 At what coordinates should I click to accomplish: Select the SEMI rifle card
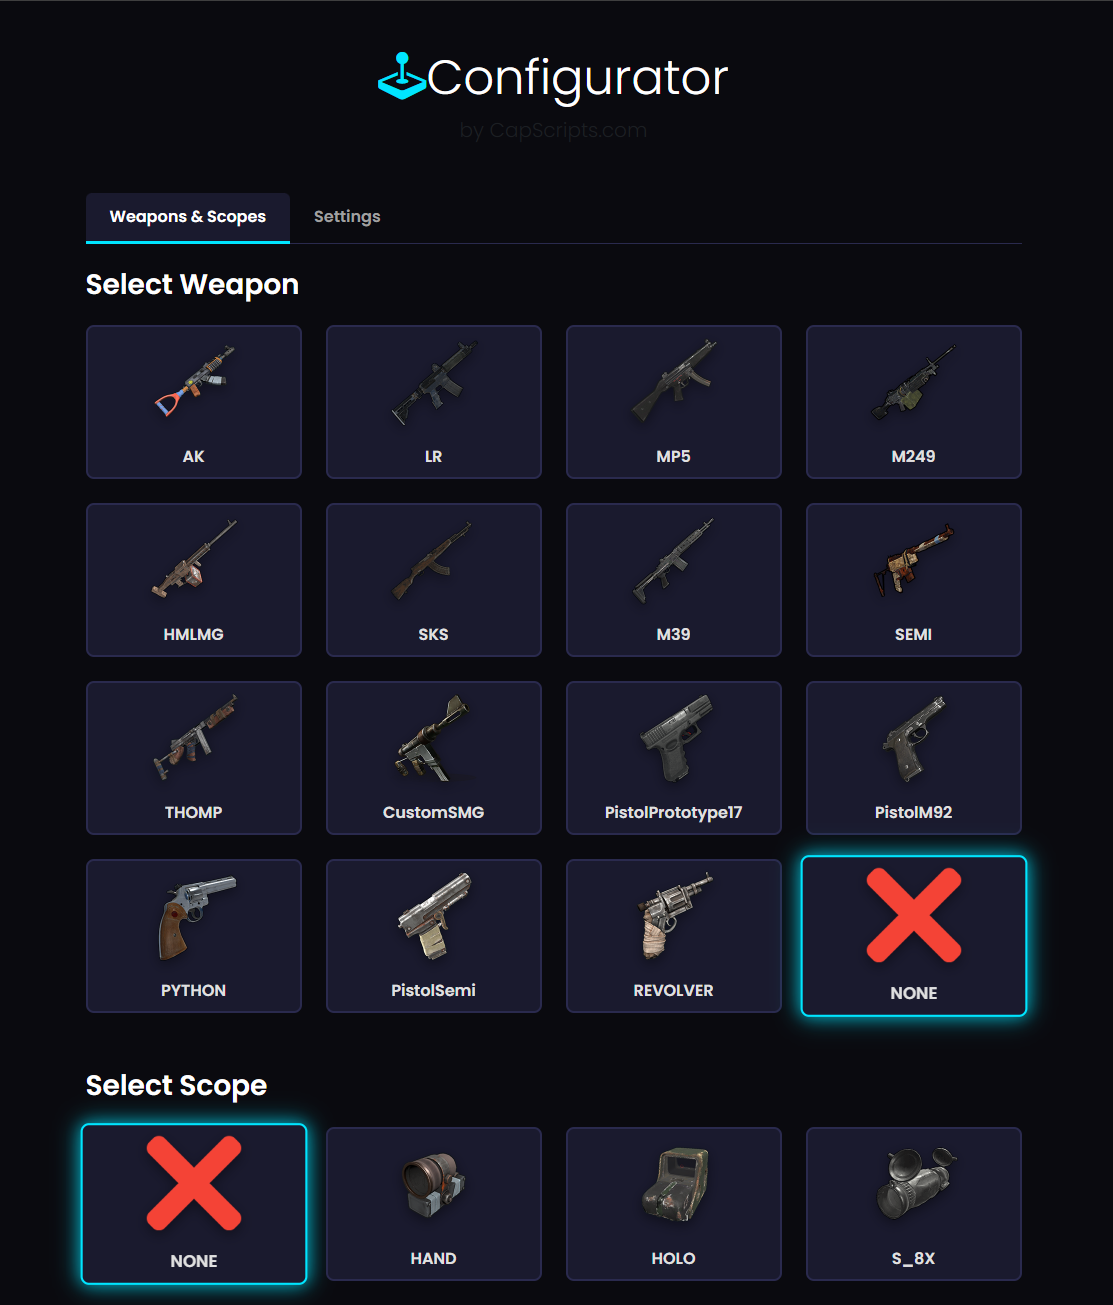914,580
